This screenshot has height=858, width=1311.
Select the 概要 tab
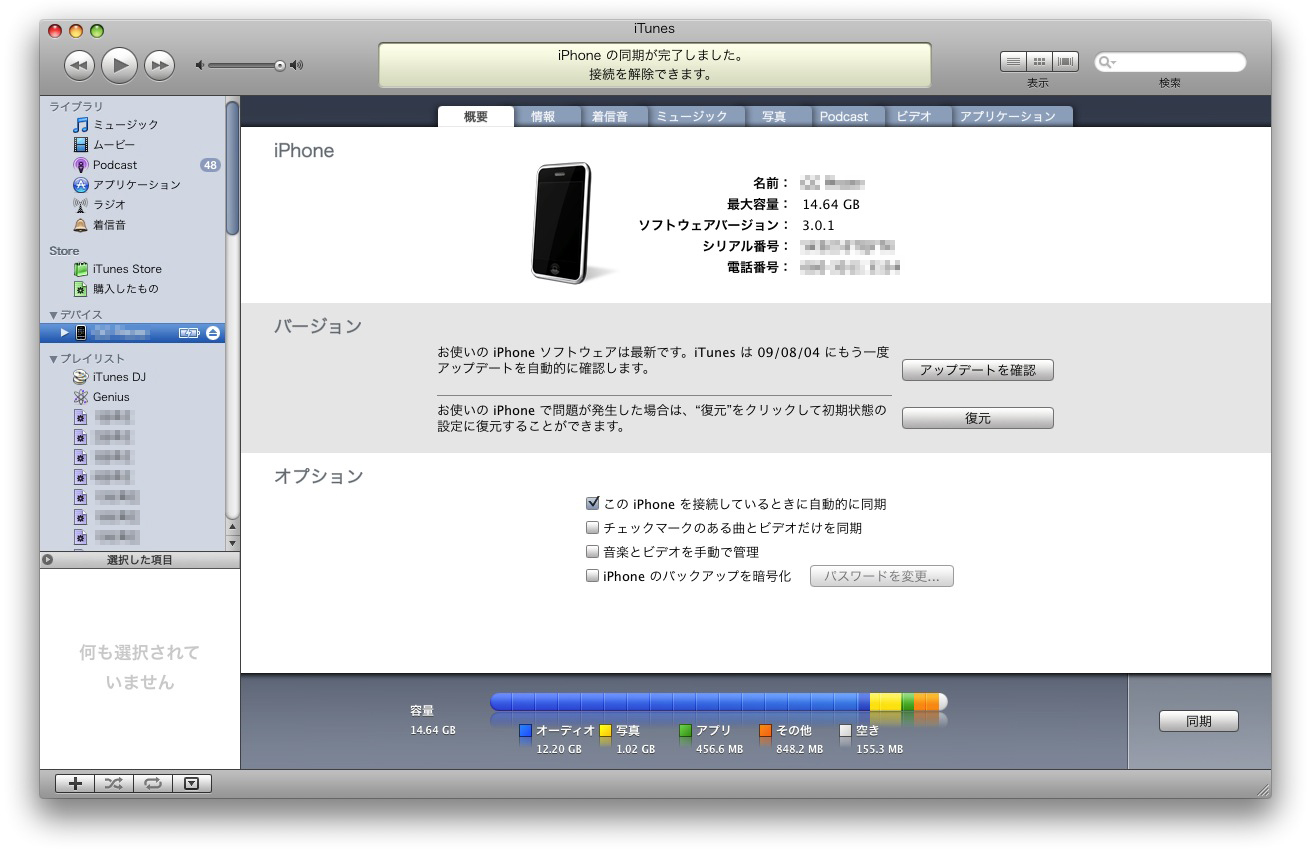(x=476, y=117)
